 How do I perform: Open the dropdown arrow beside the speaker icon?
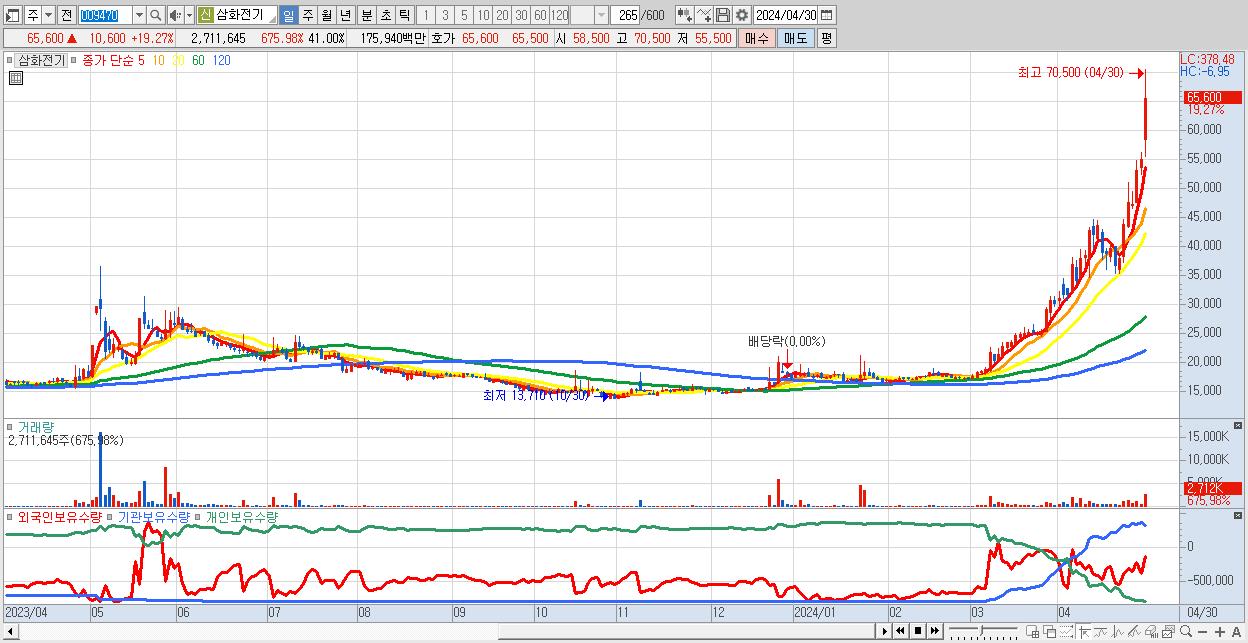pyautogui.click(x=189, y=15)
